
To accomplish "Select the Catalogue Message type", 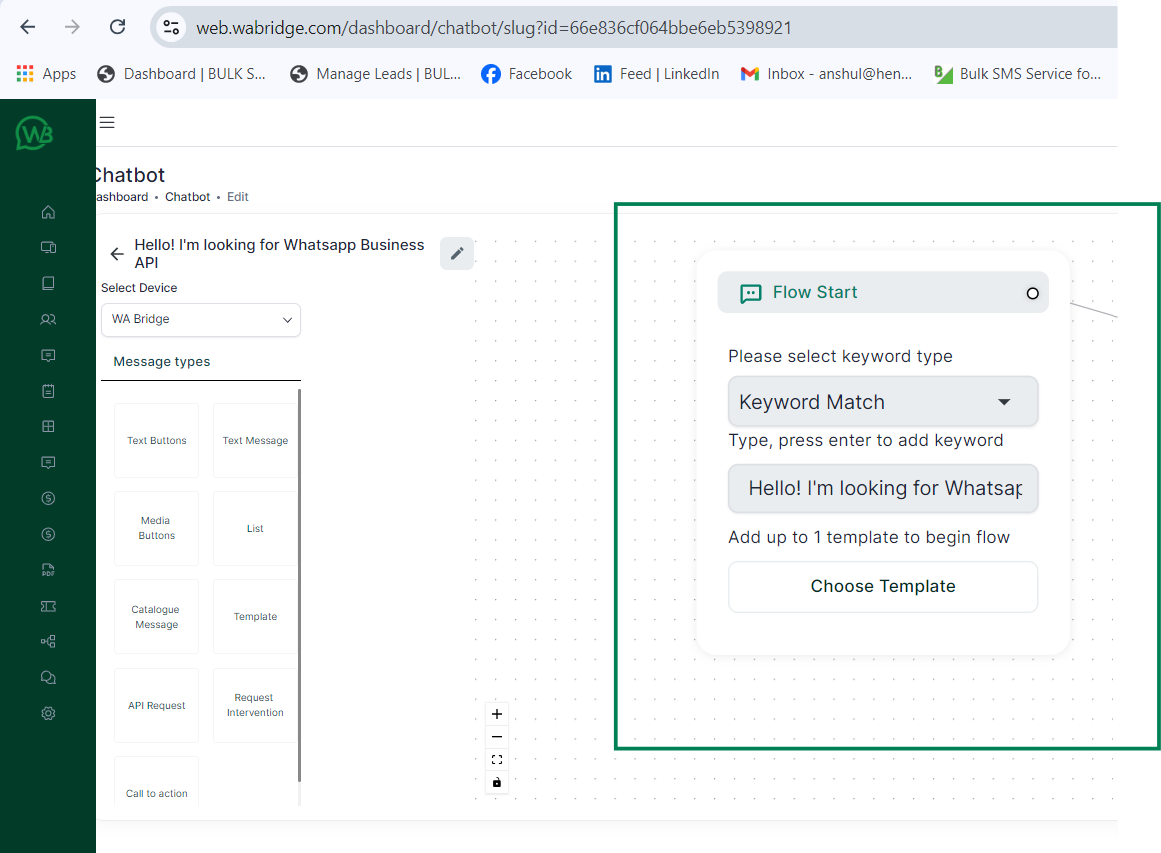I will point(156,617).
